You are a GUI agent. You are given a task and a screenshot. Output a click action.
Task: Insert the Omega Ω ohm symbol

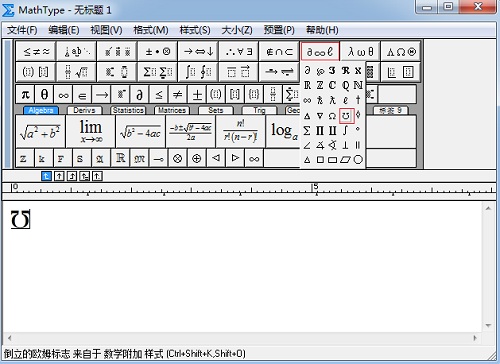pyautogui.click(x=332, y=116)
